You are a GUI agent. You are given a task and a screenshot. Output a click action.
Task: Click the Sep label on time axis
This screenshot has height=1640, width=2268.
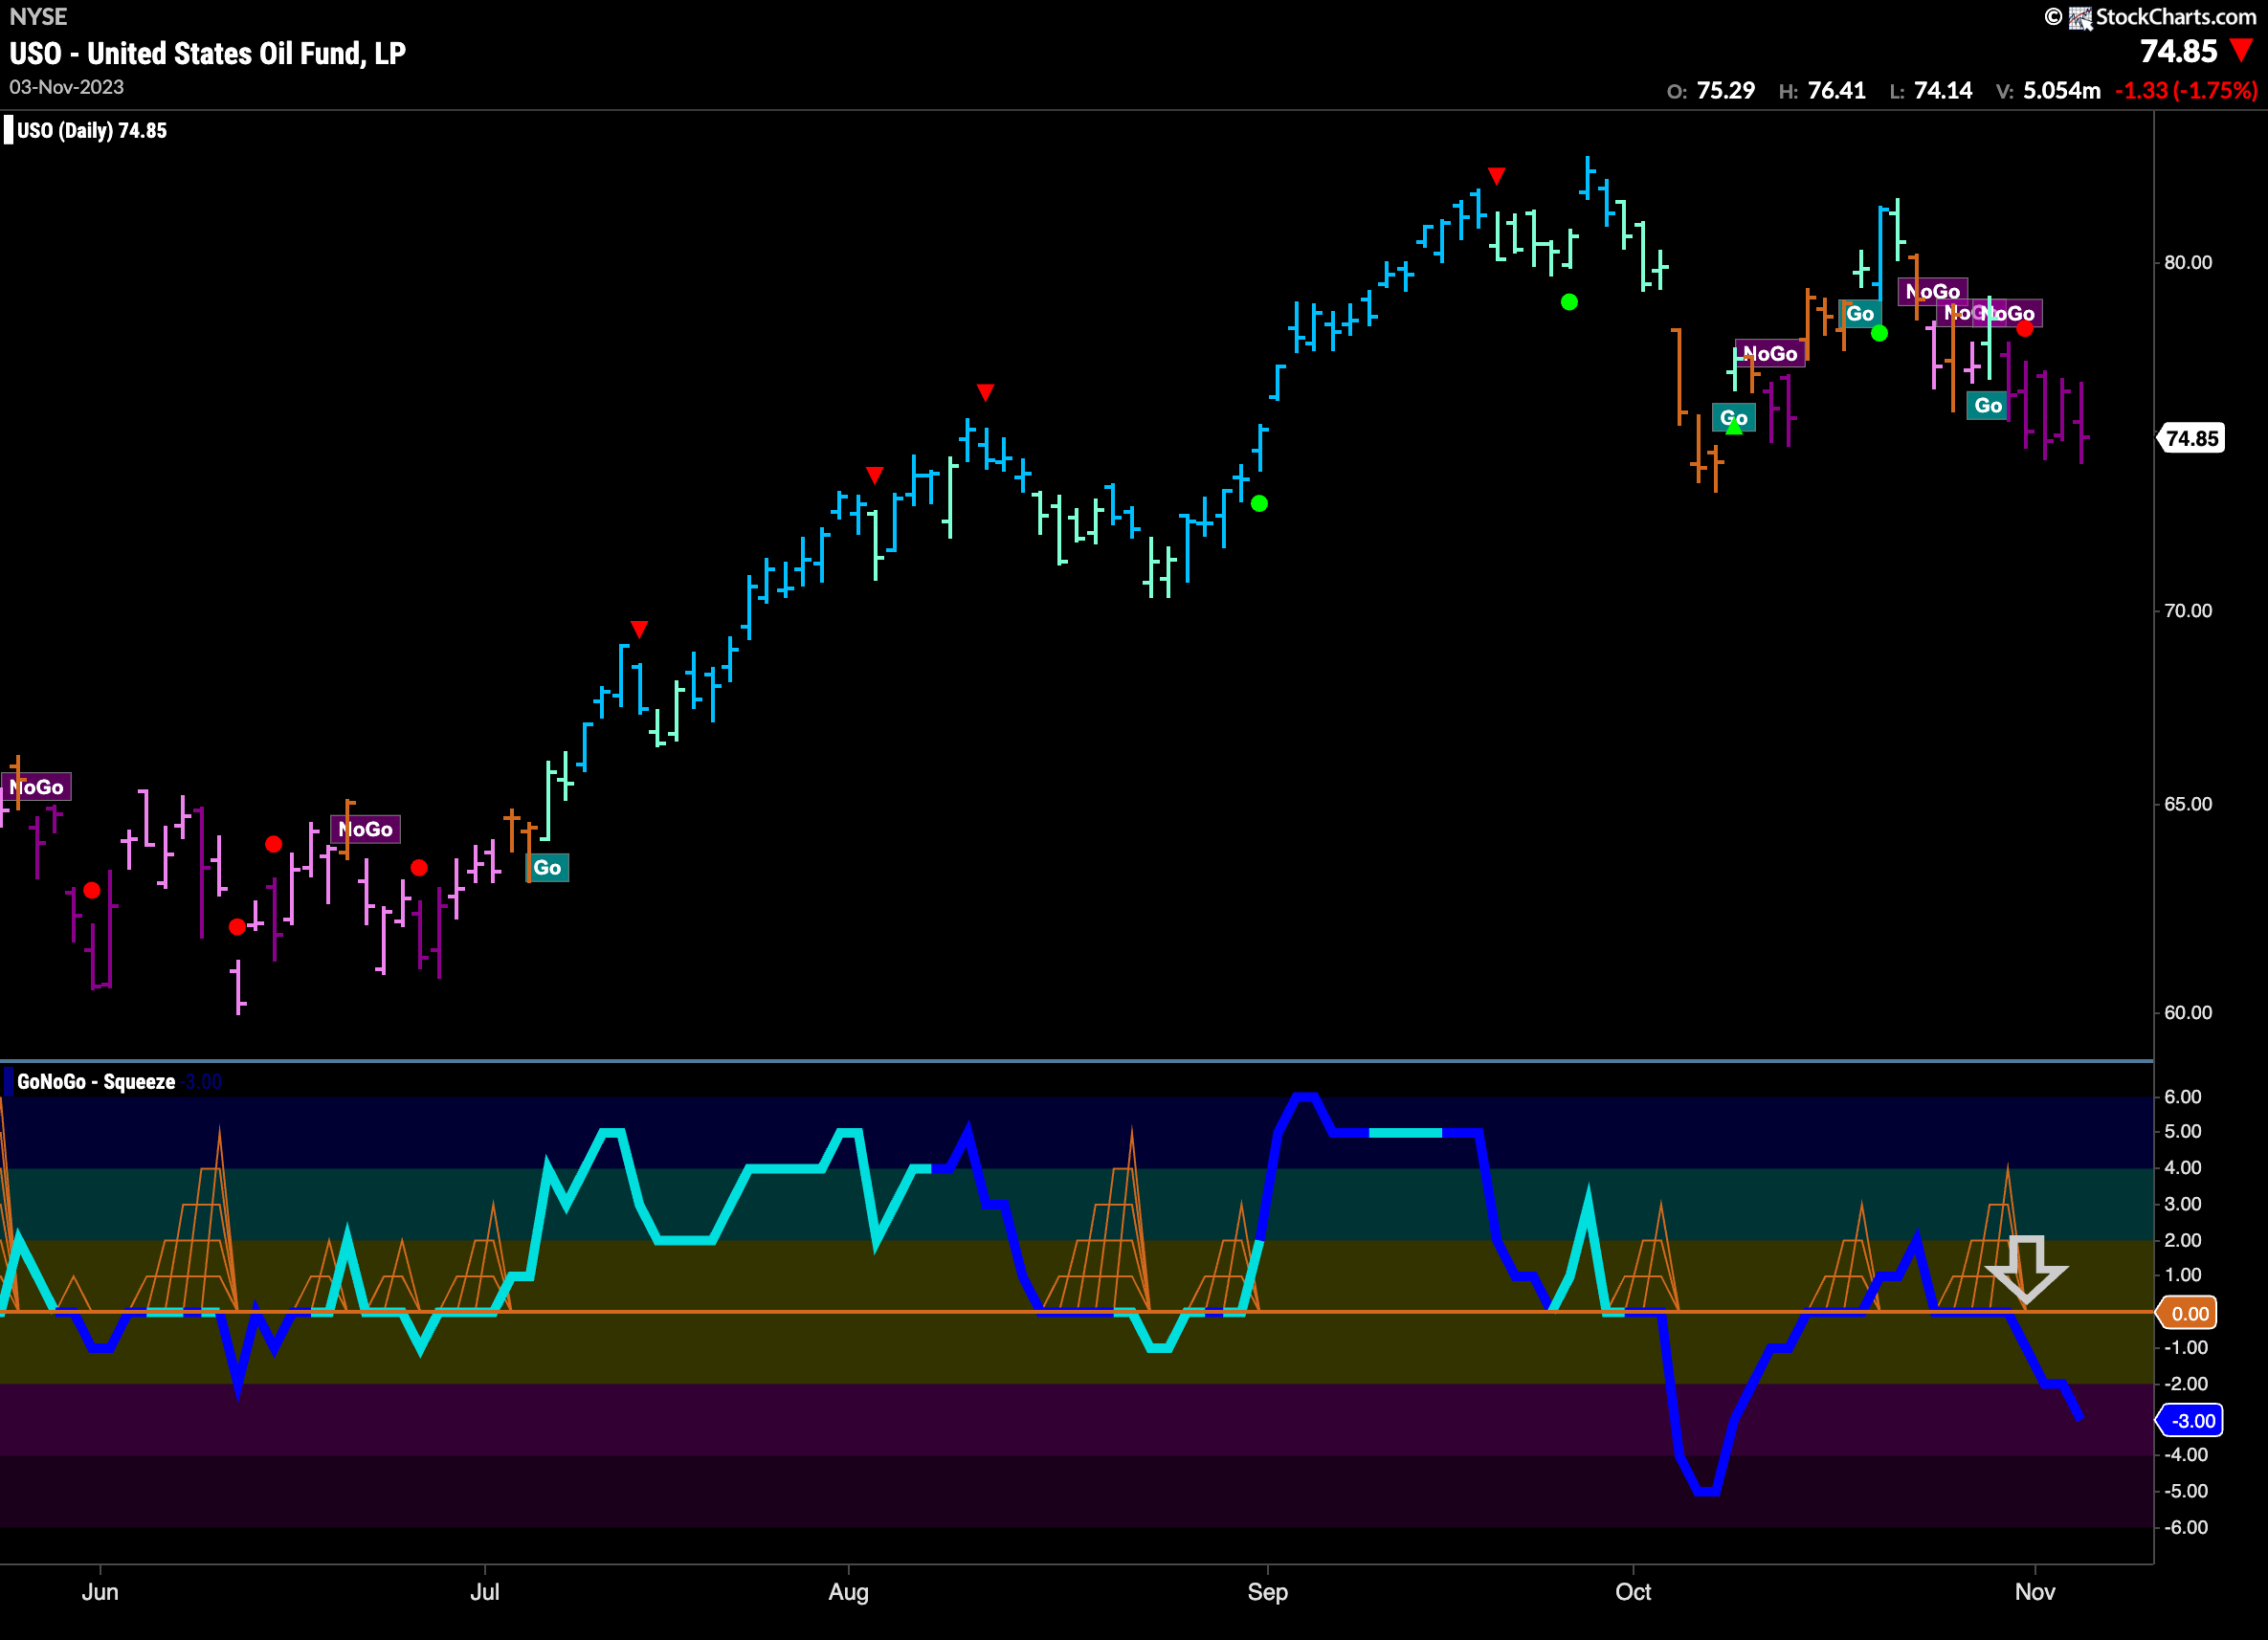(1268, 1592)
